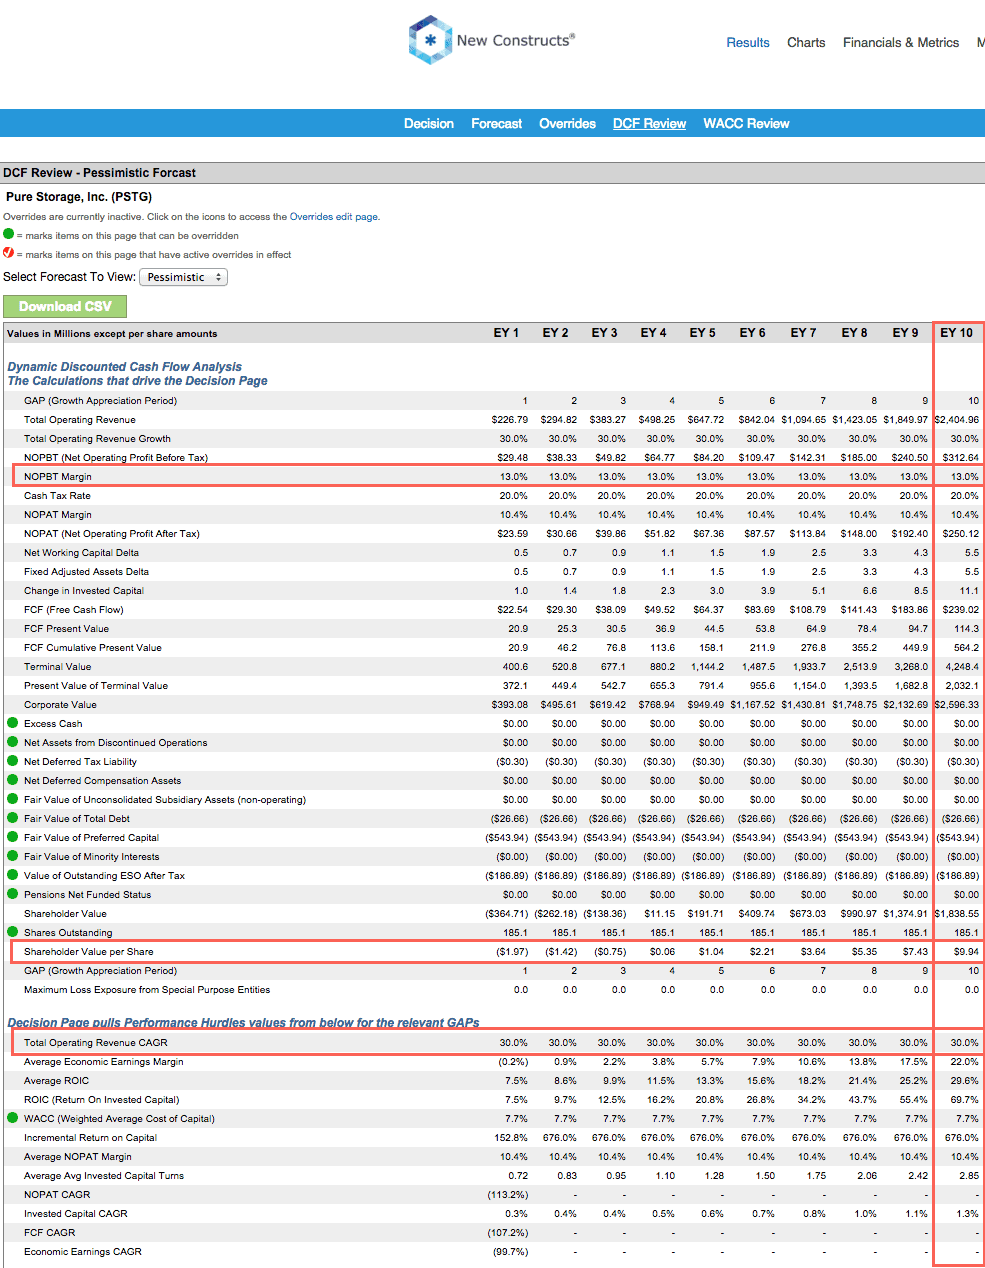Select override dot for Pensions Net Funded Status
Image resolution: width=985 pixels, height=1268 pixels.
point(12,894)
